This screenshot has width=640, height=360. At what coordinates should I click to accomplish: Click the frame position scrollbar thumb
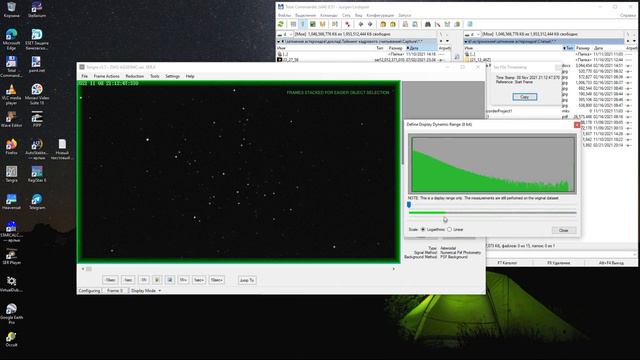pos(89,269)
